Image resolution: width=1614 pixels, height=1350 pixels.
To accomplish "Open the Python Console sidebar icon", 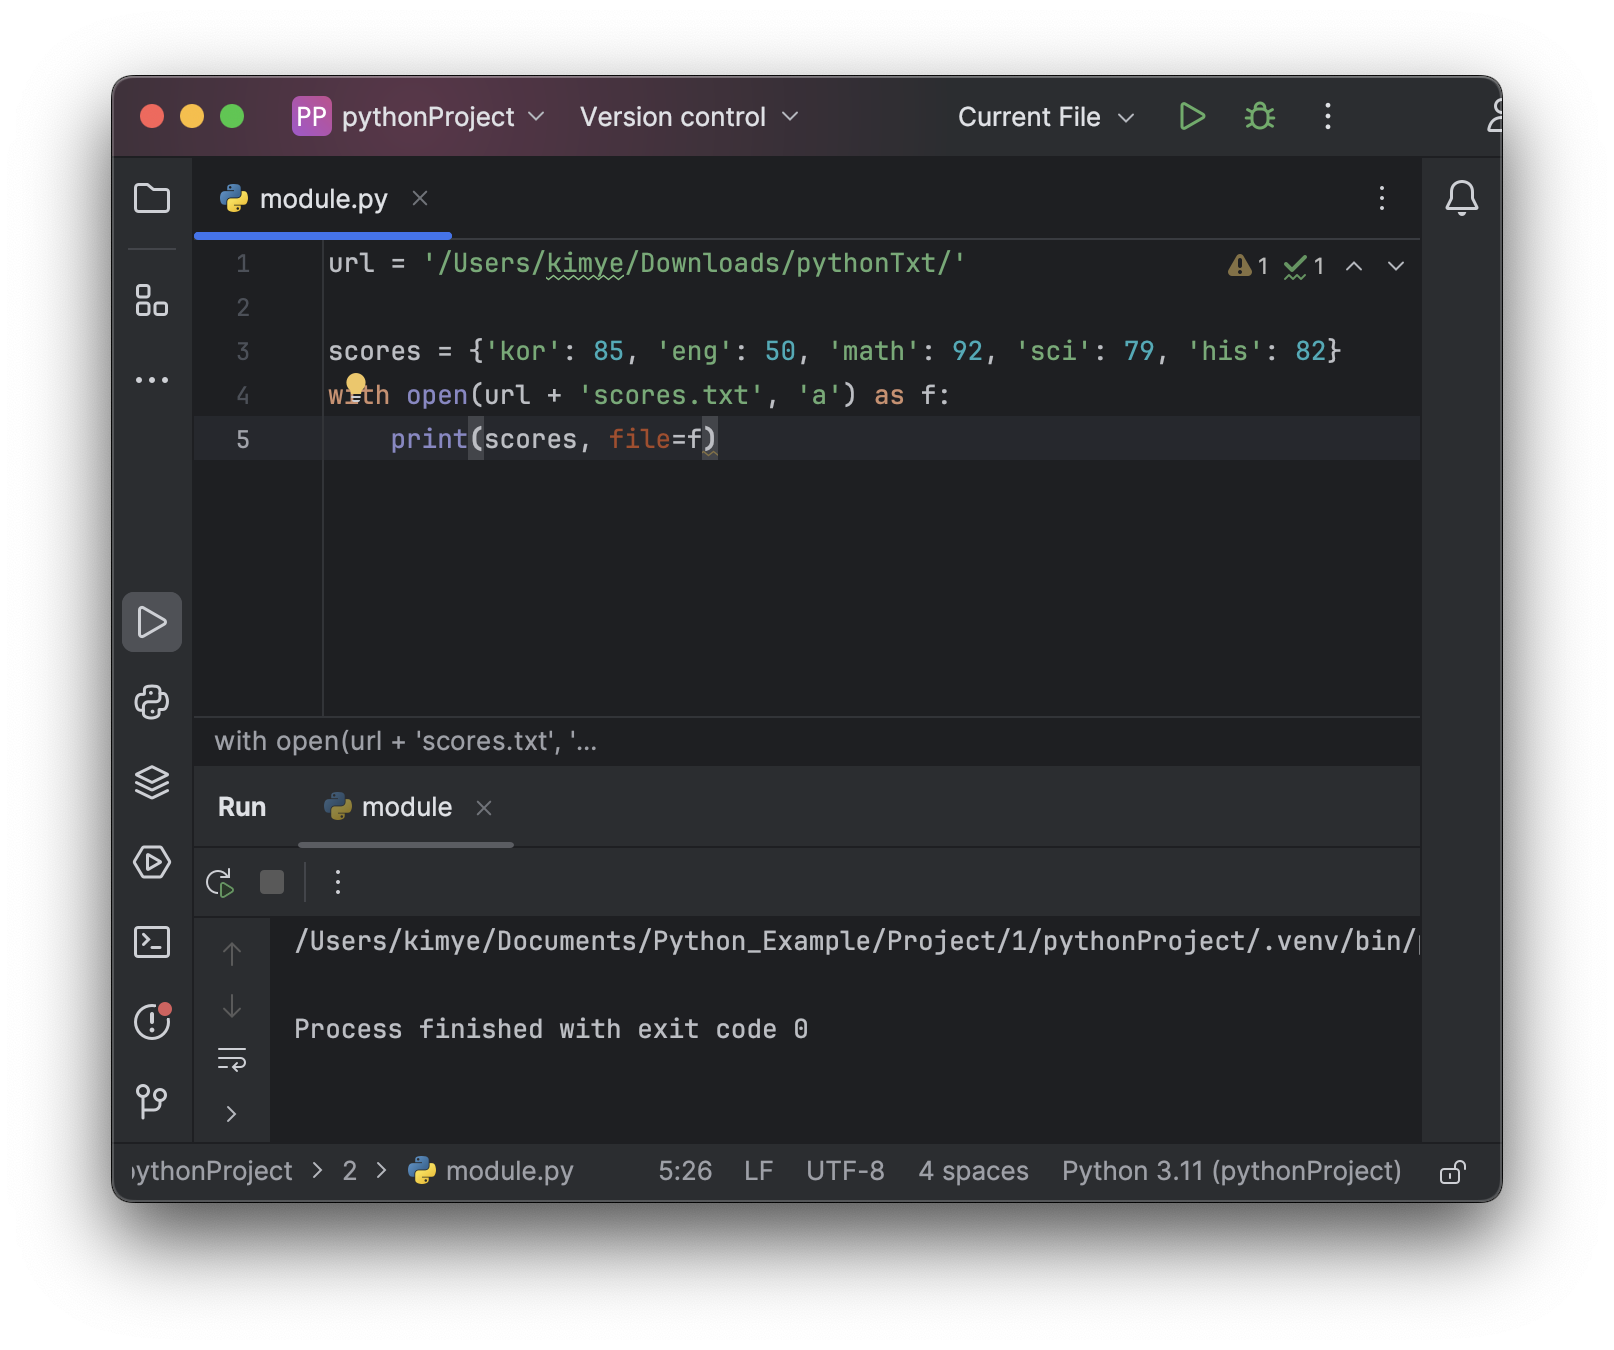I will click(152, 702).
